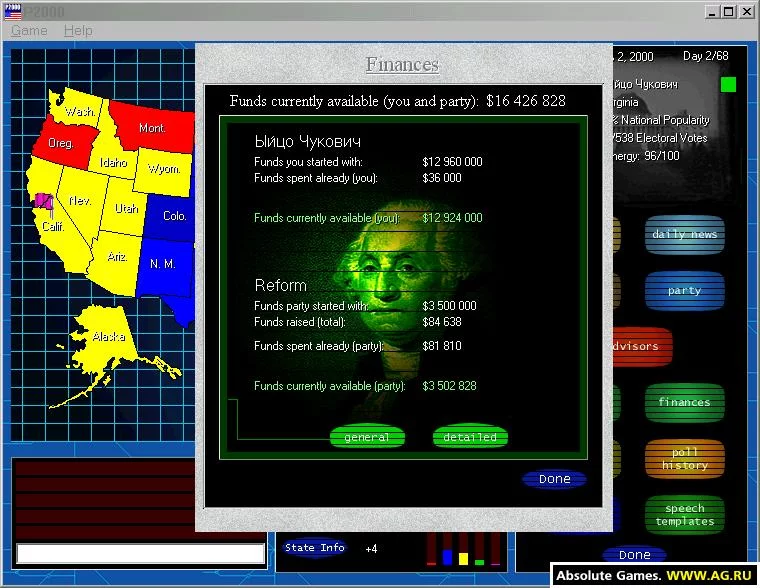The image size is (760, 588).
Task: Select Nevada on the map
Action: click(x=80, y=200)
